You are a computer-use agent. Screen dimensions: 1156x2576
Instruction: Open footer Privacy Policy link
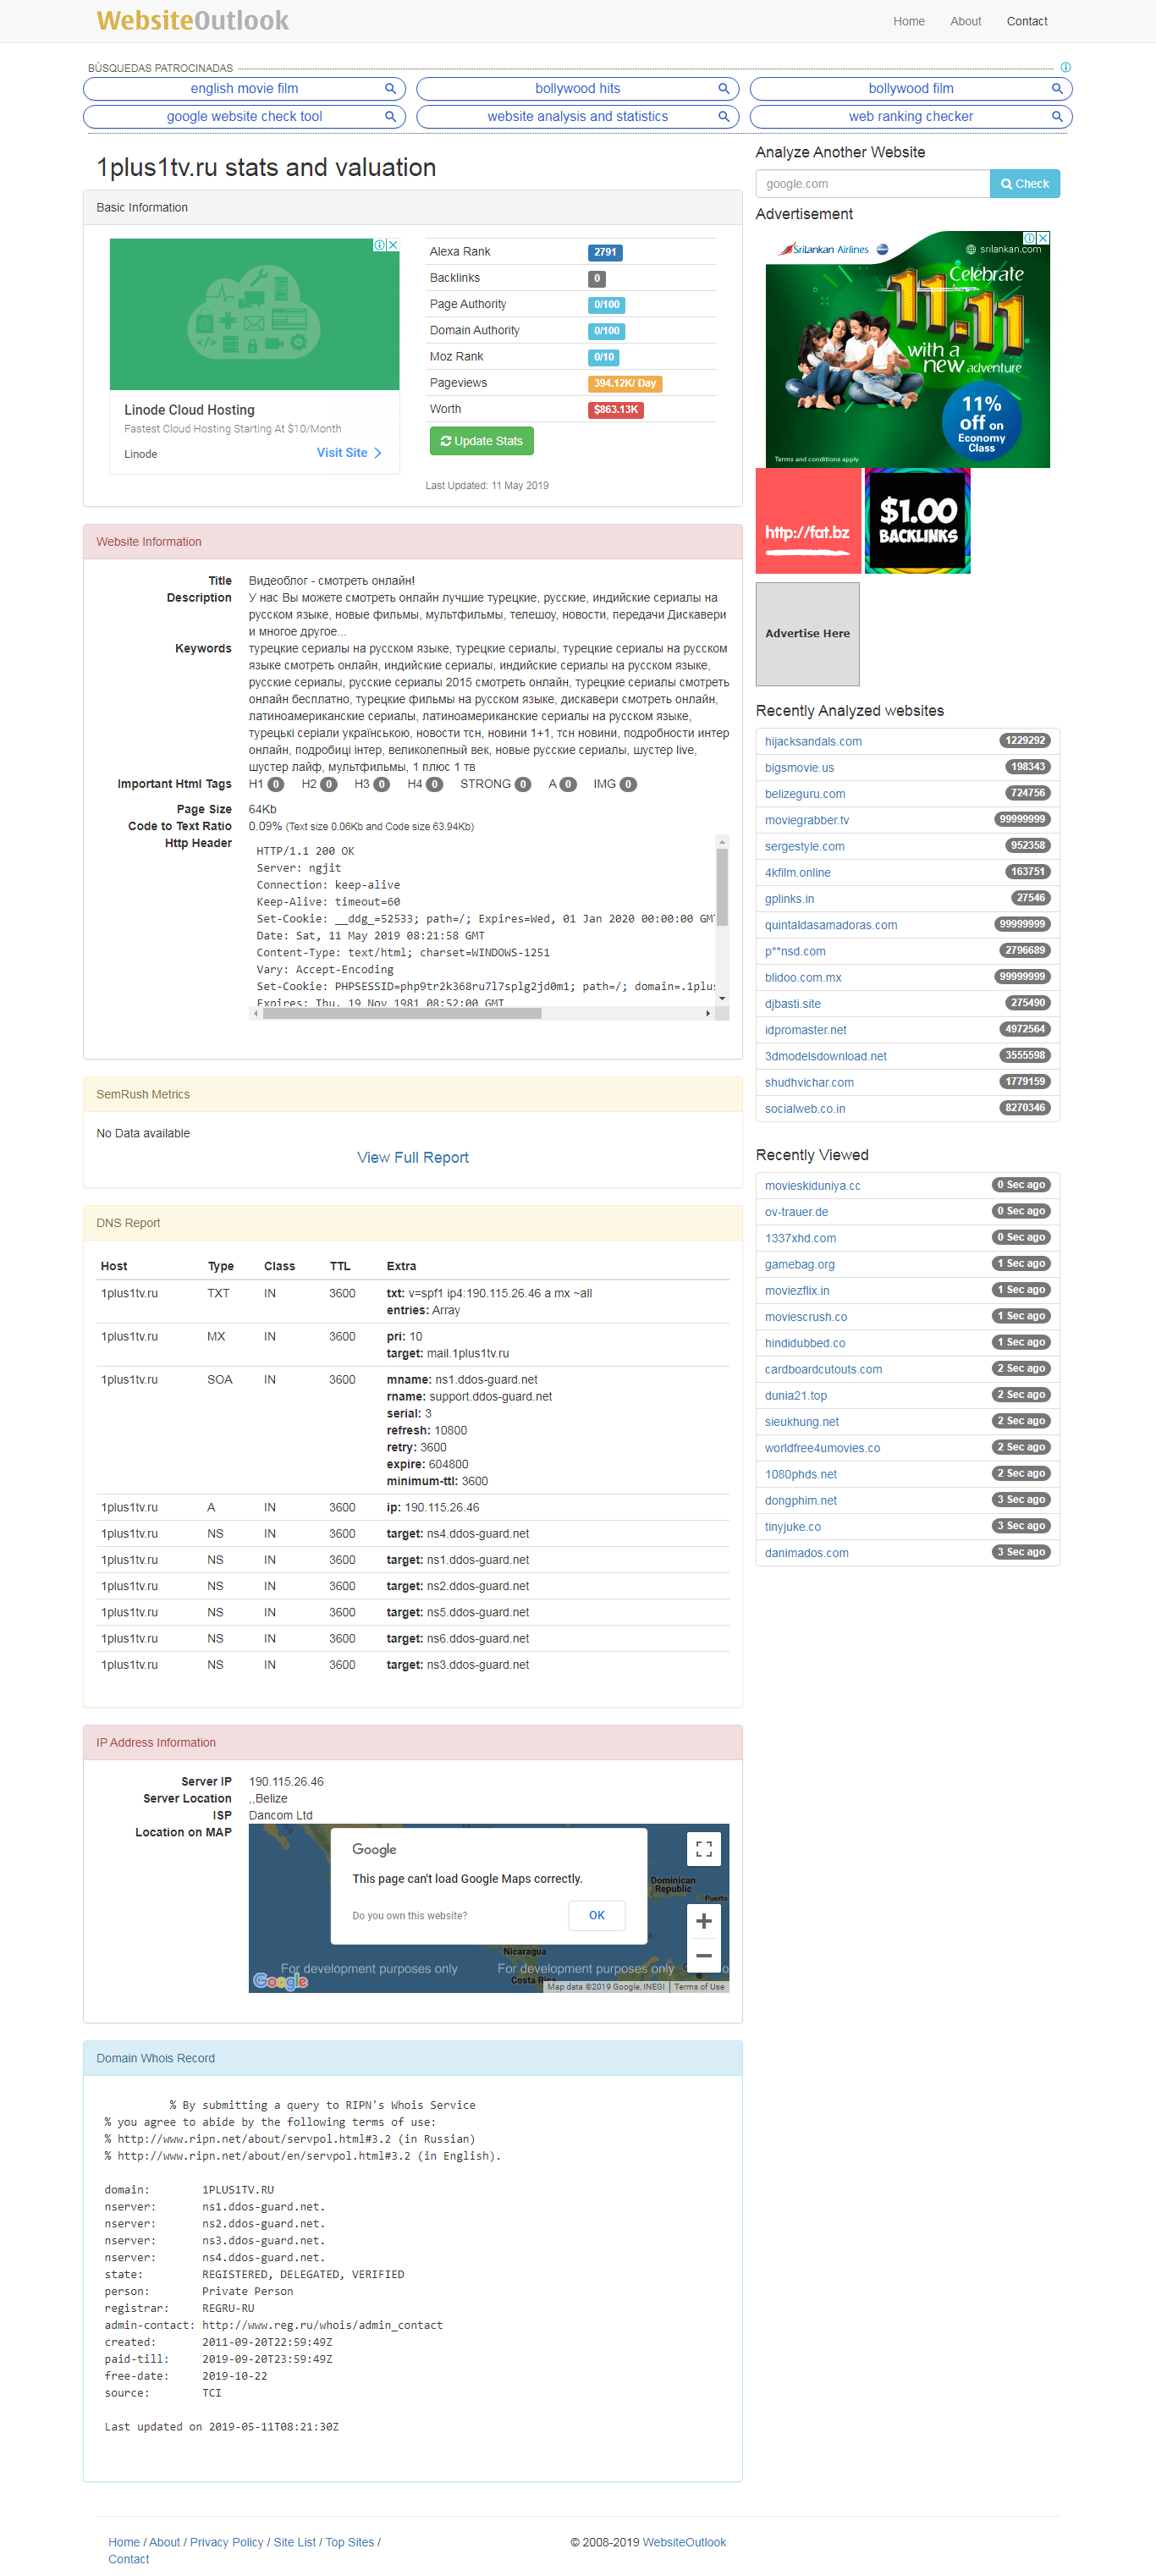tap(227, 2542)
